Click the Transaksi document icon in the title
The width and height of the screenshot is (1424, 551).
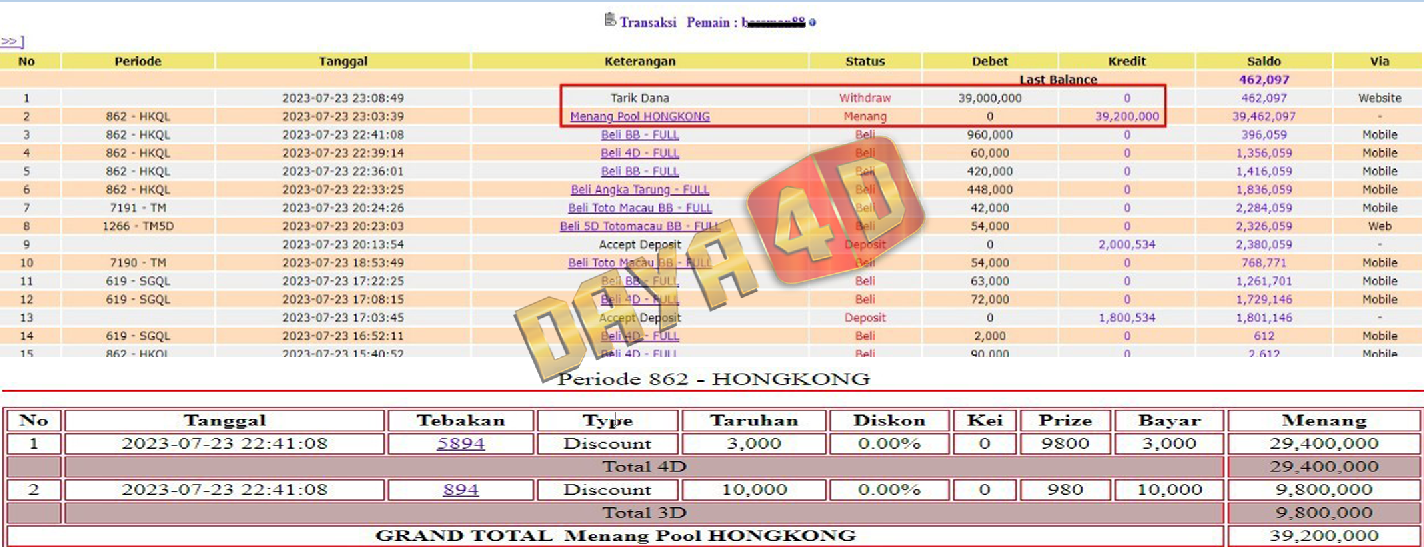click(610, 20)
